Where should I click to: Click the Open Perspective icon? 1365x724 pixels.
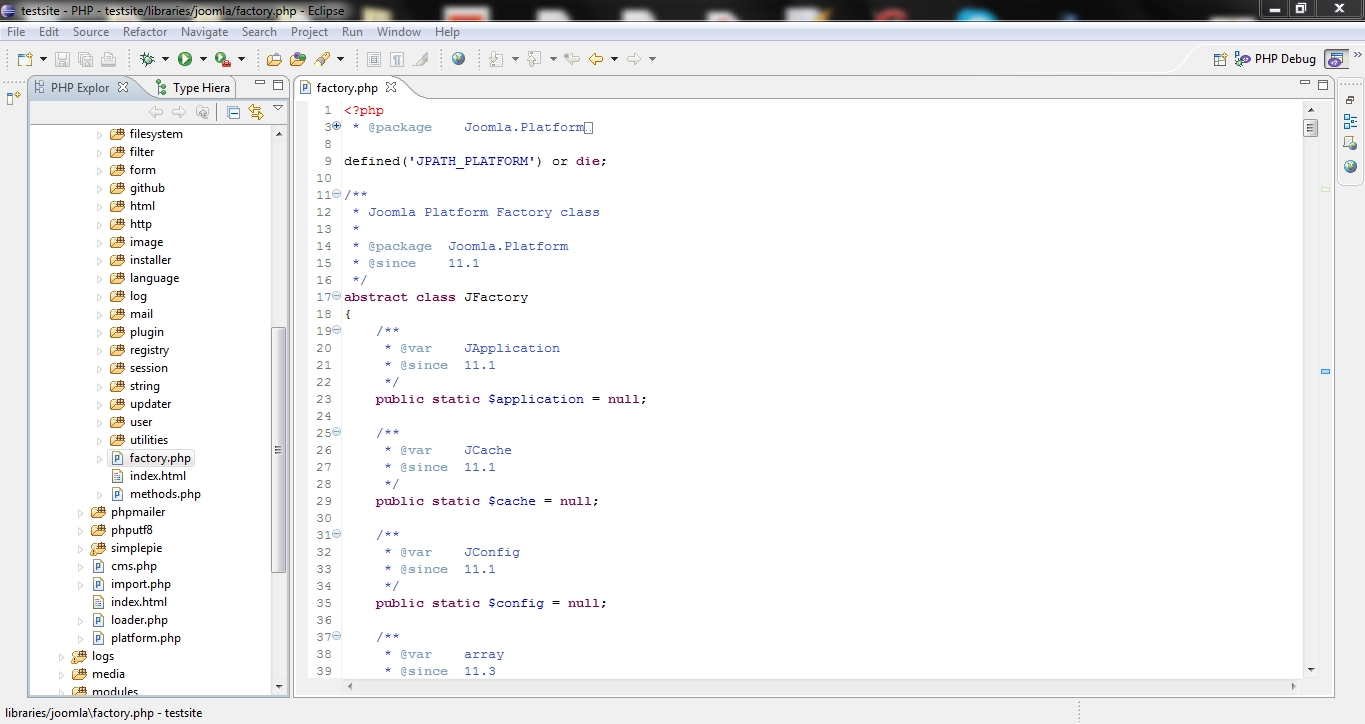[1220, 59]
